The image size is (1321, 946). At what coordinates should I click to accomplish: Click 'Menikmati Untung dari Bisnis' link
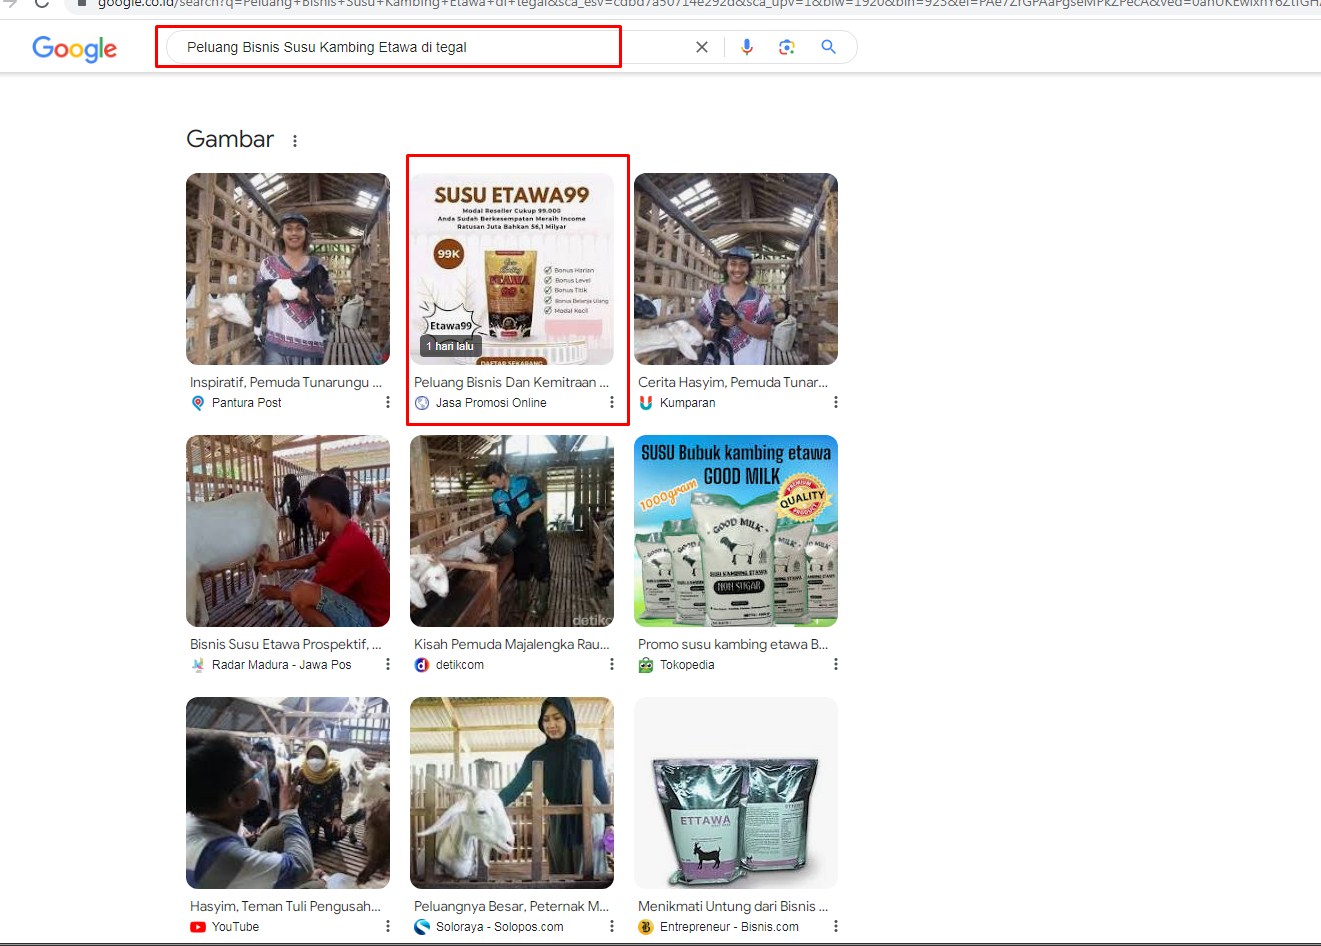tap(733, 906)
